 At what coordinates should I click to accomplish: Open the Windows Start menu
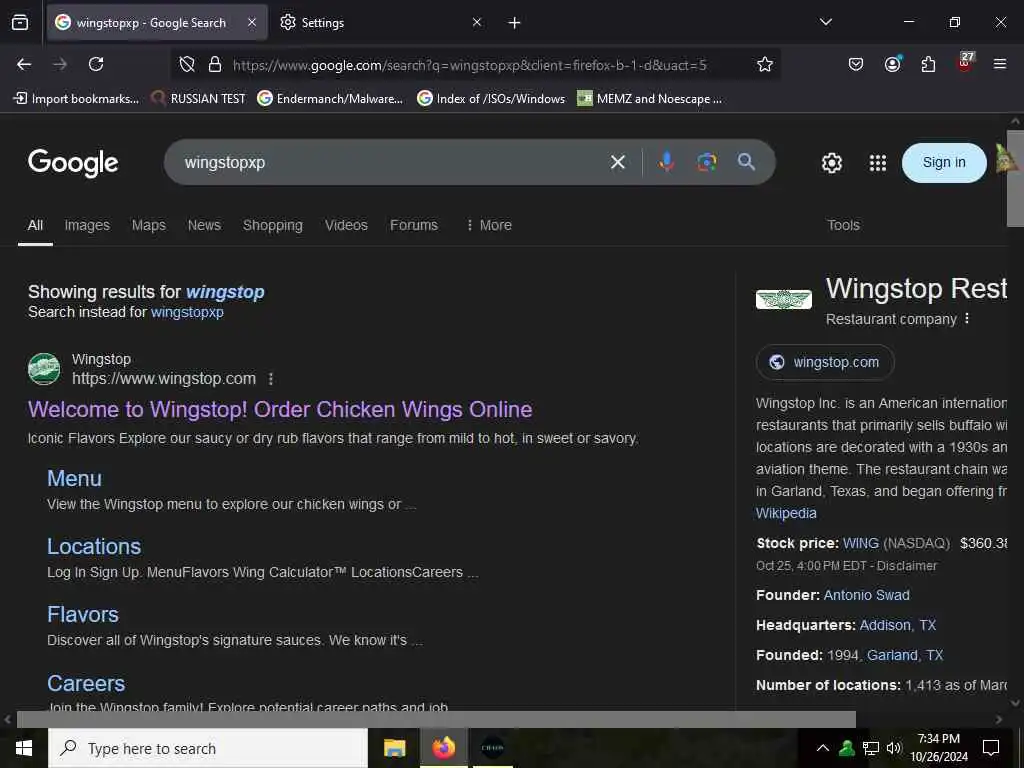[24, 748]
